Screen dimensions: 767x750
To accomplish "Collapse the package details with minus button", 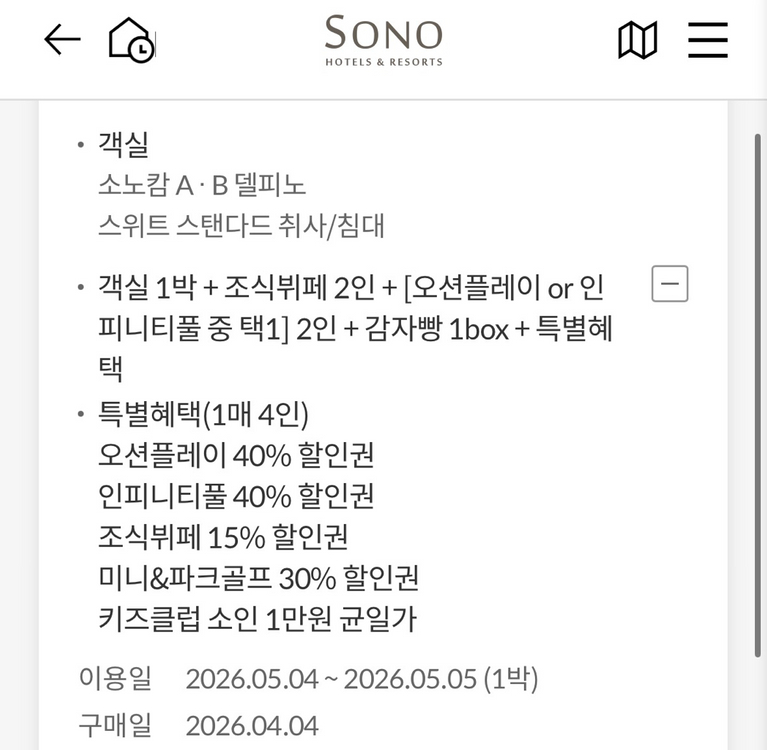I will click(x=670, y=285).
